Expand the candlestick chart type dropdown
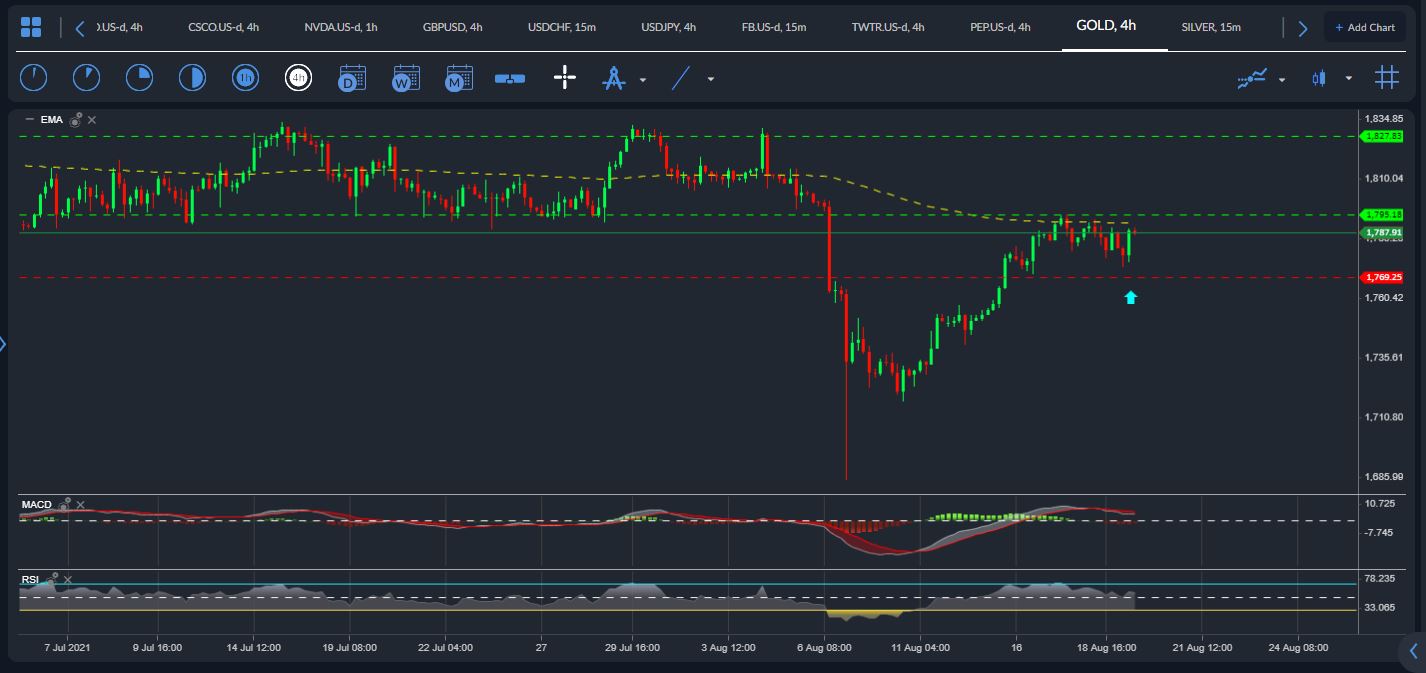The width and height of the screenshot is (1426, 673). [x=1349, y=79]
